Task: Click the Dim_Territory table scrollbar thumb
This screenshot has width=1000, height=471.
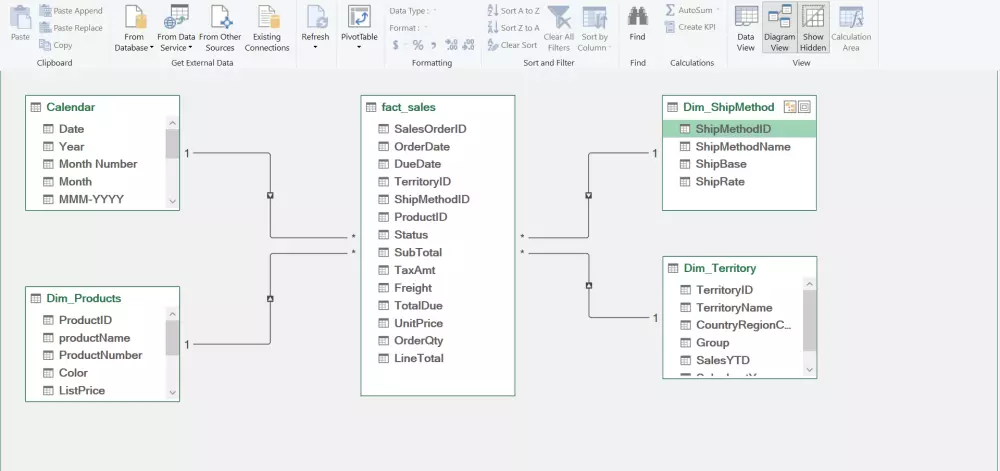Action: pyautogui.click(x=809, y=321)
